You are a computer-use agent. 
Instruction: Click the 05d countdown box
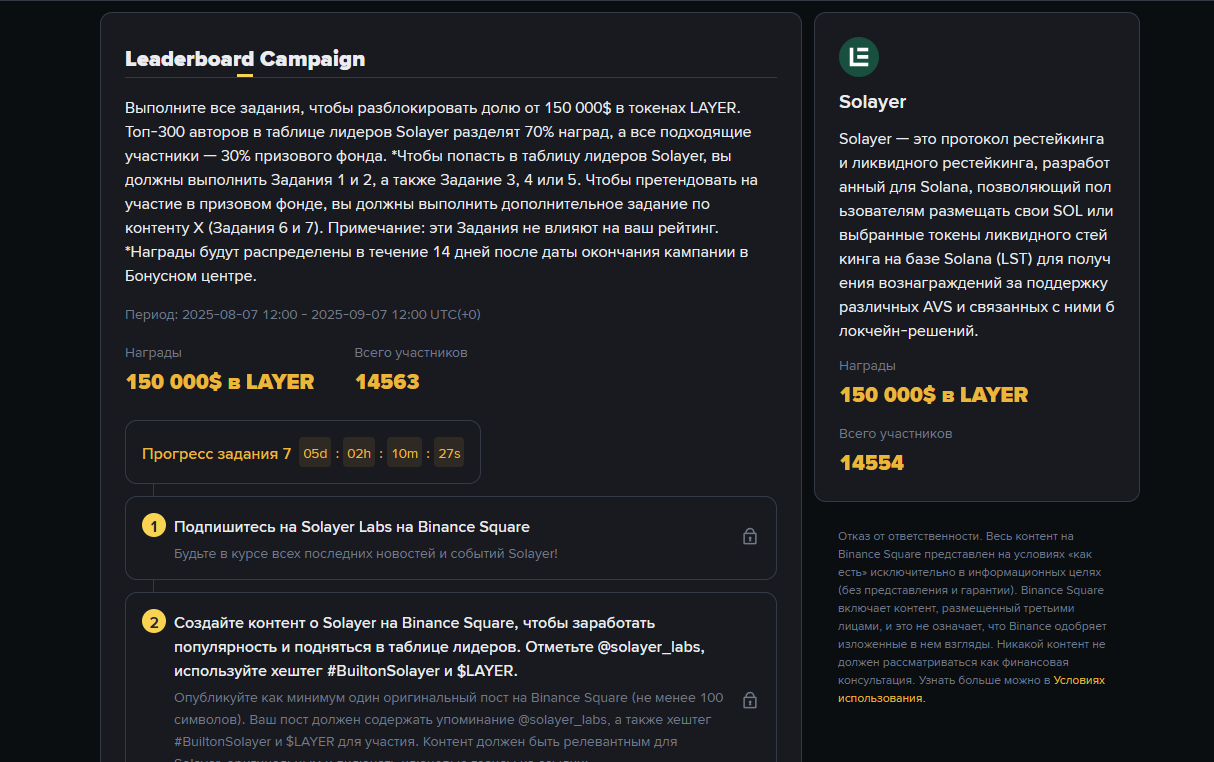point(315,454)
